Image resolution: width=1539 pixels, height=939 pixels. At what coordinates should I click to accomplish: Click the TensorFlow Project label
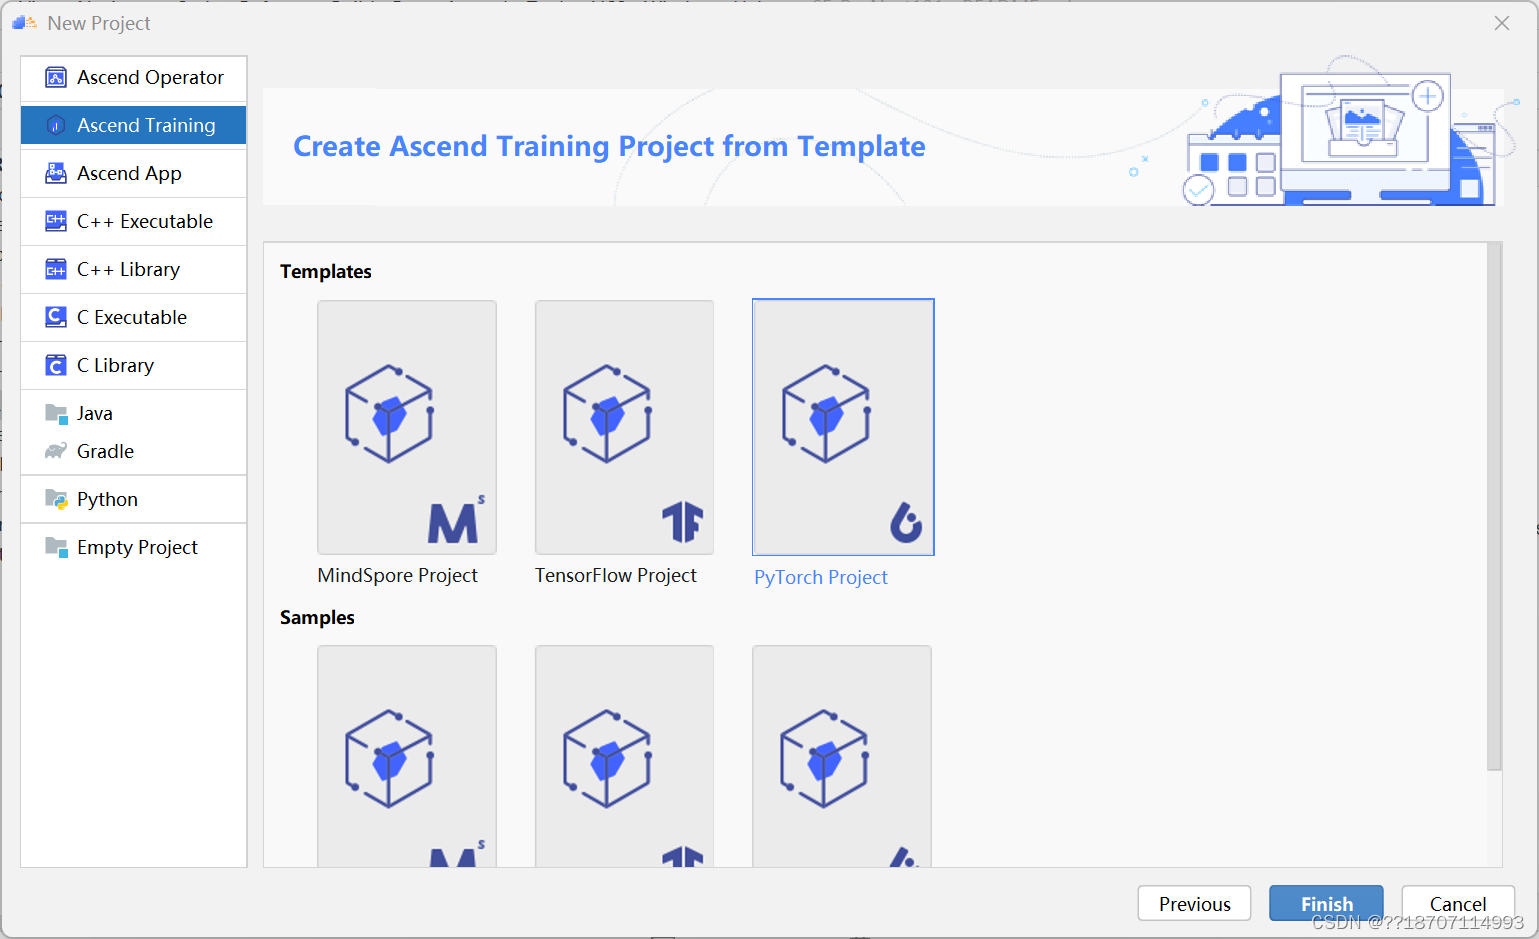[x=615, y=575]
